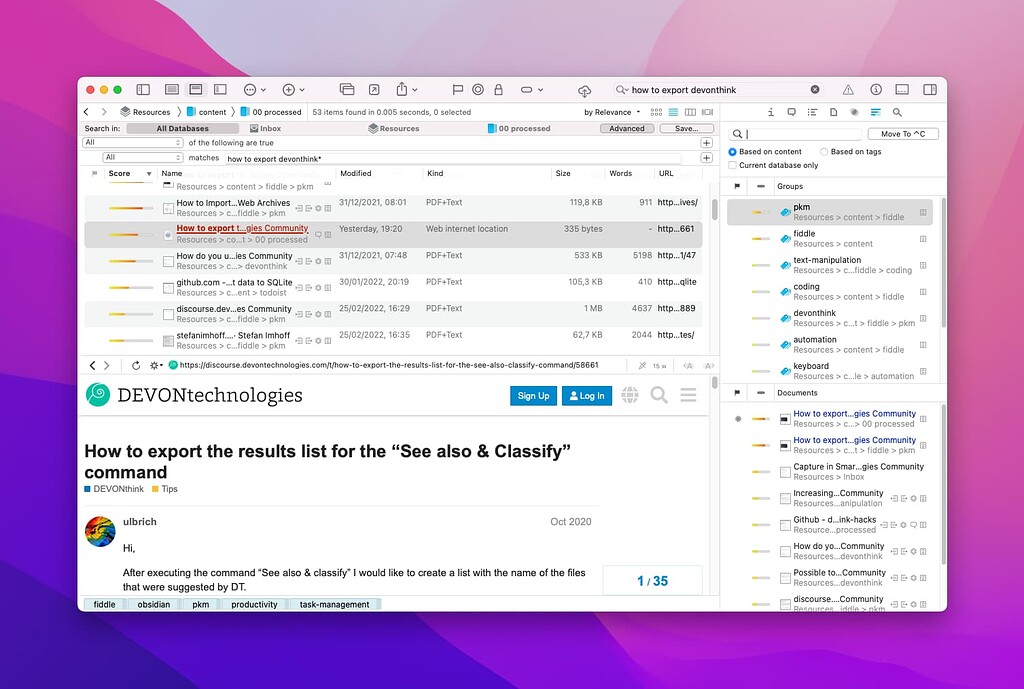
Task: Click the Log In button on the webpage
Action: [x=589, y=396]
